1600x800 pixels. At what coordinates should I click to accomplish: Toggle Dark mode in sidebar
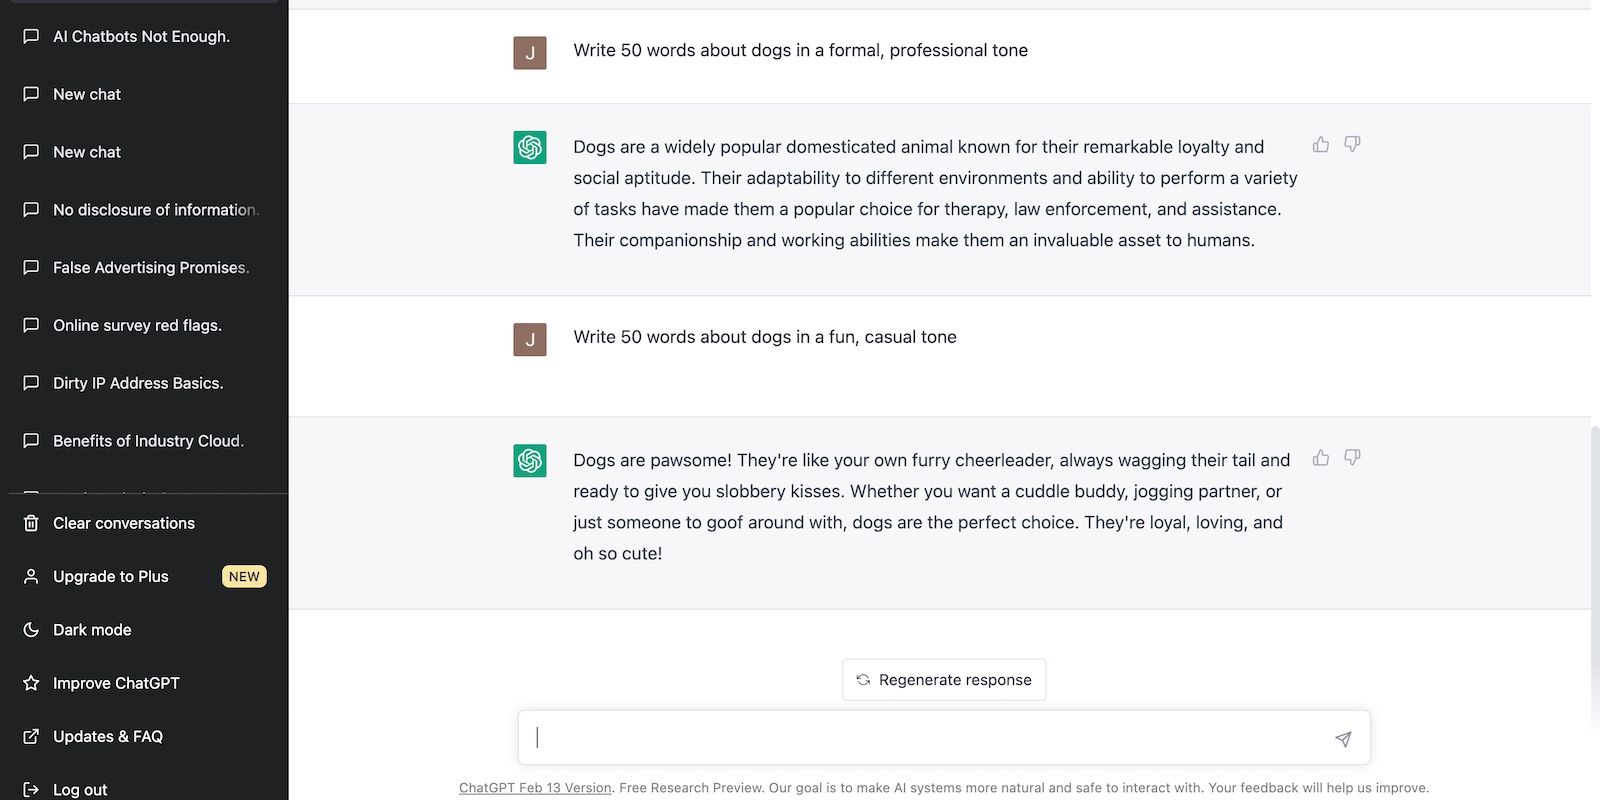click(x=92, y=630)
